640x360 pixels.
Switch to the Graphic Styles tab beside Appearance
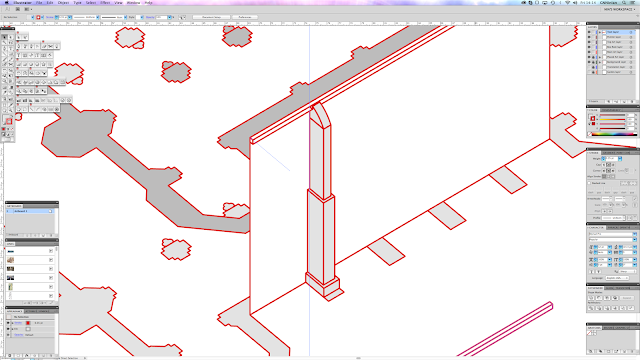point(38,311)
